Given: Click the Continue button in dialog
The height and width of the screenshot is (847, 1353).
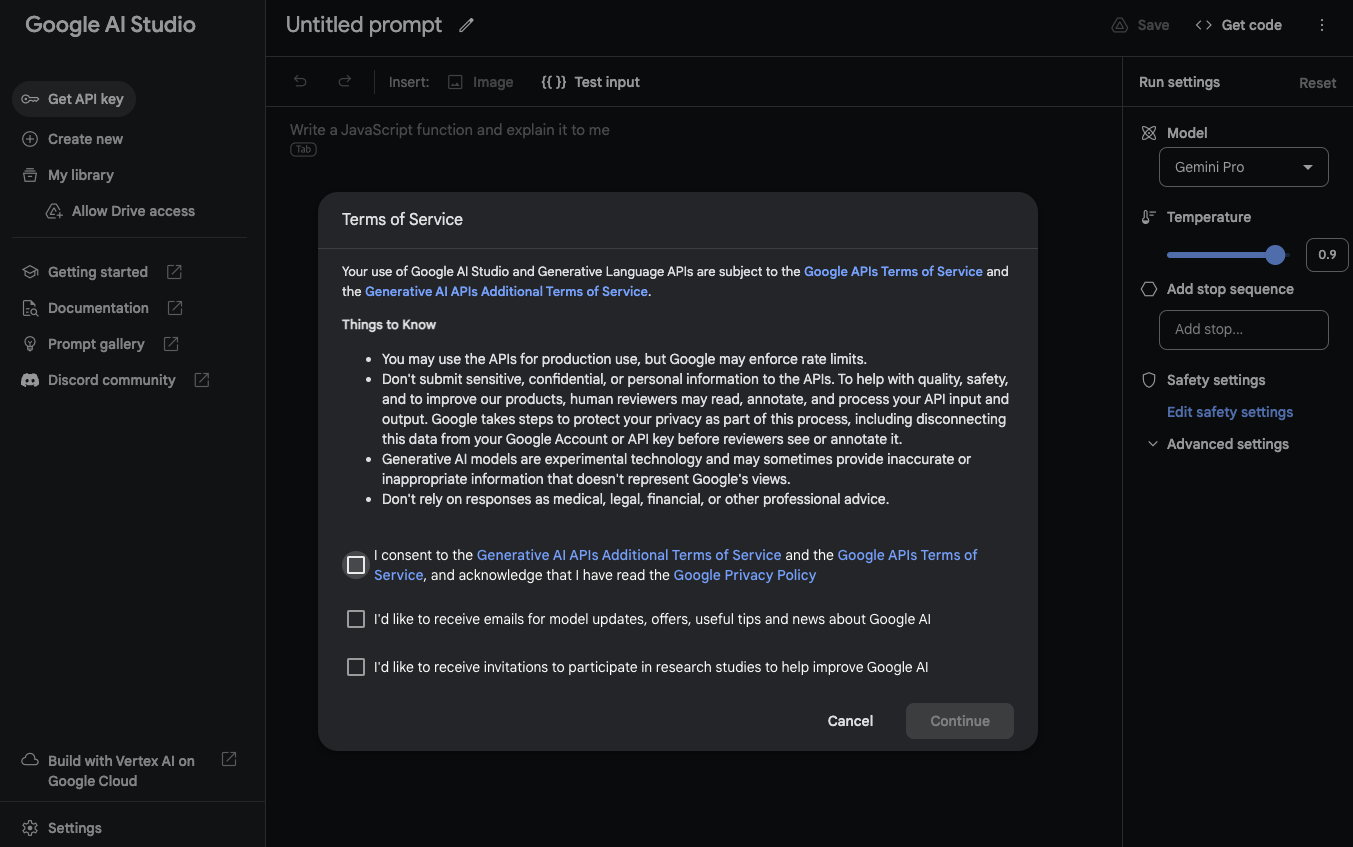Looking at the screenshot, I should [960, 721].
